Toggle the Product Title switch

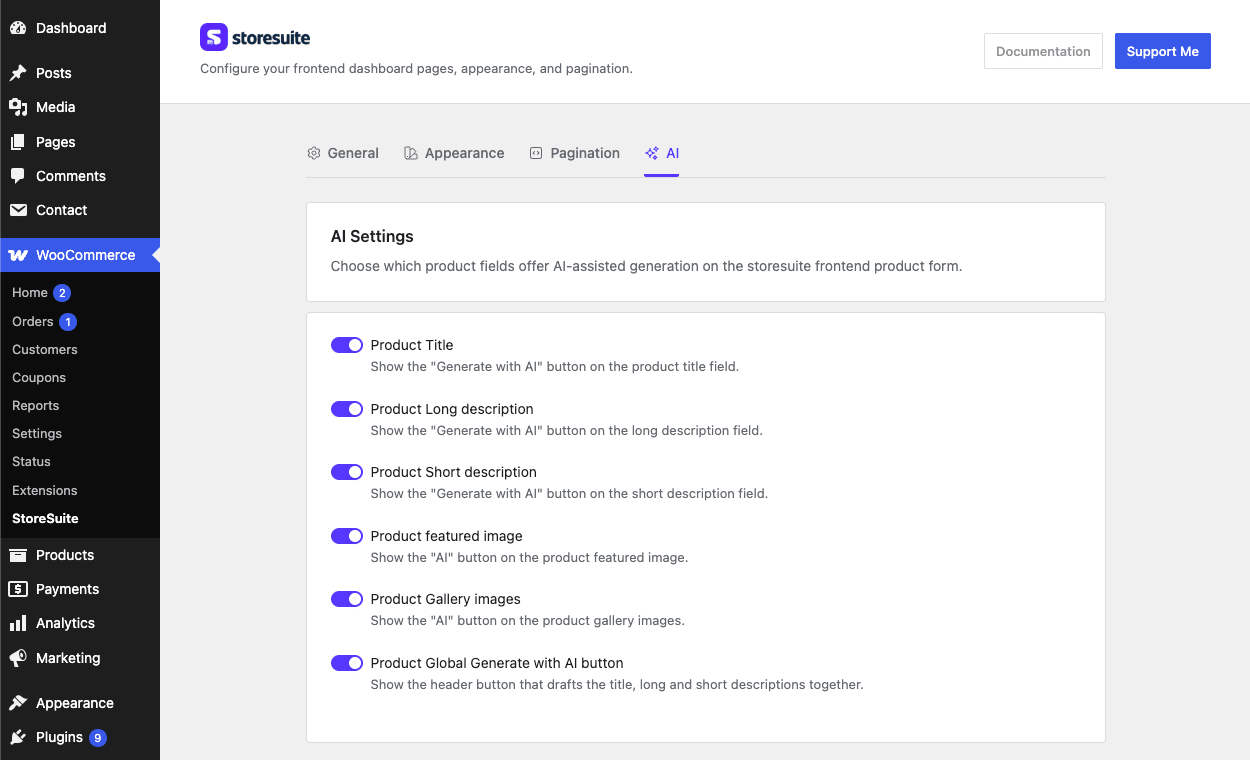[347, 345]
